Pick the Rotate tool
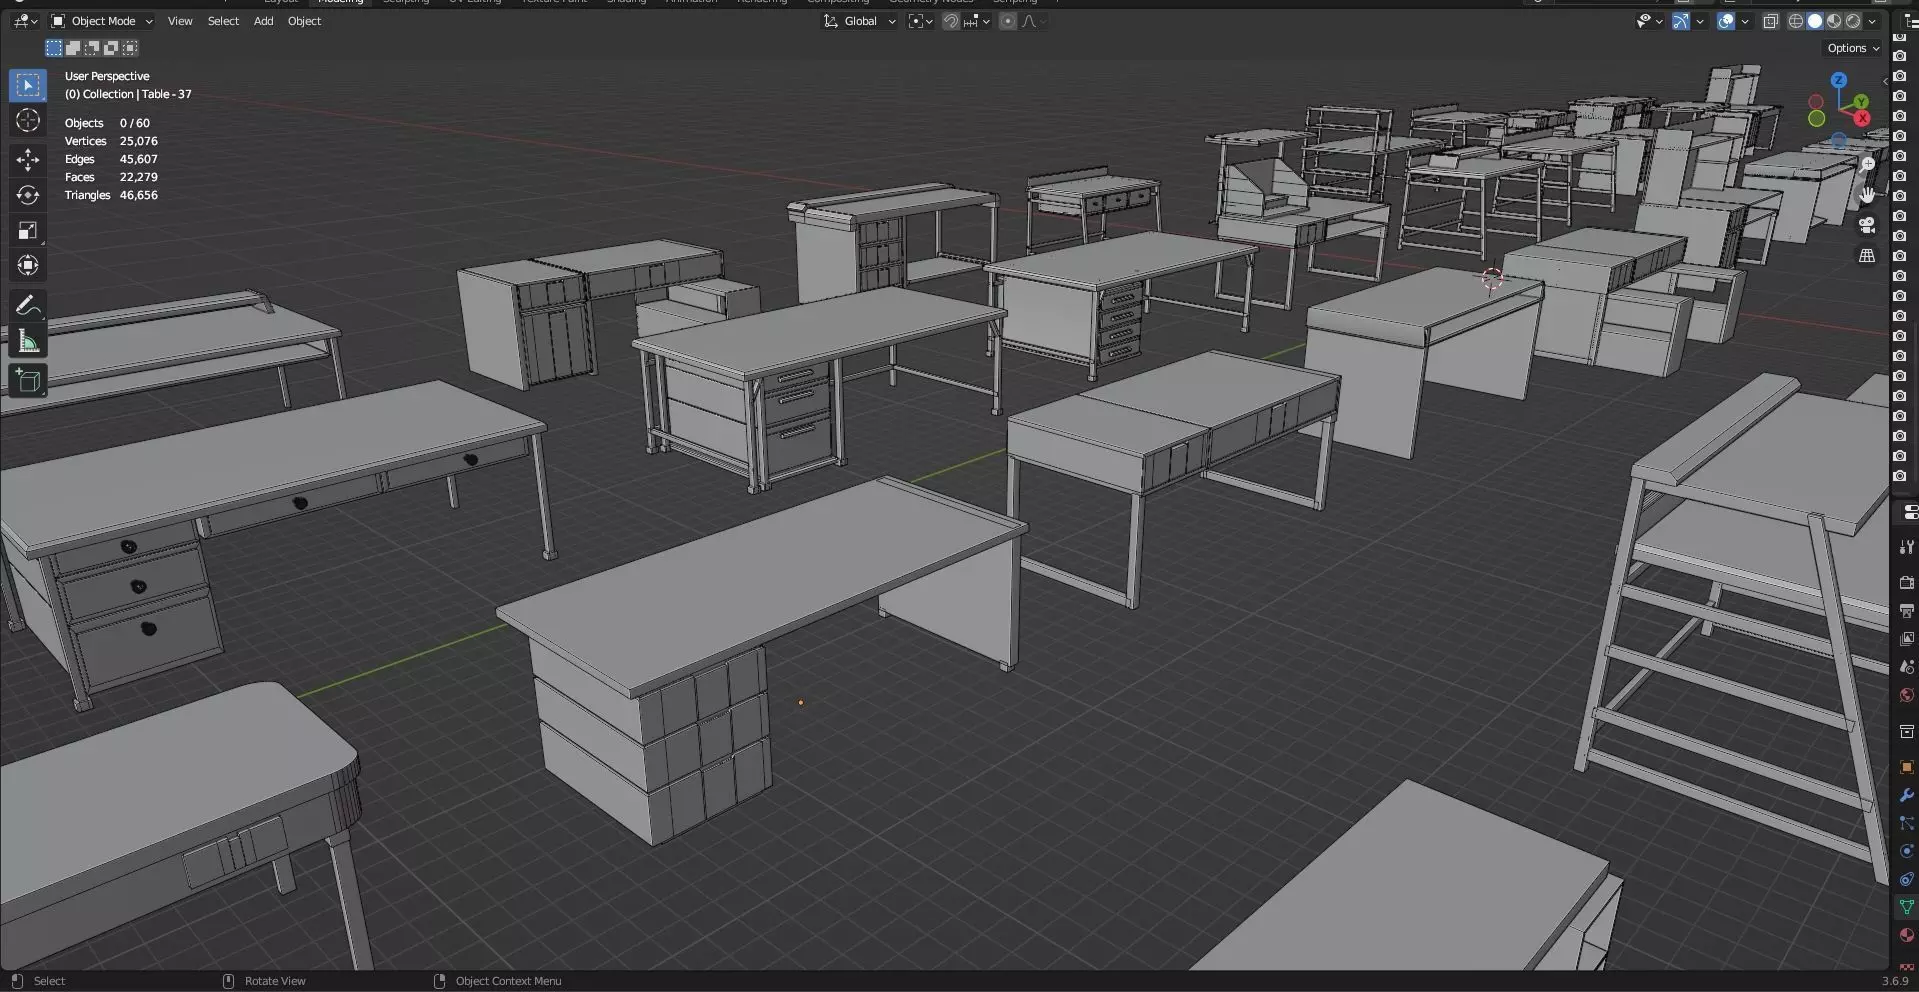1919x992 pixels. pyautogui.click(x=28, y=195)
